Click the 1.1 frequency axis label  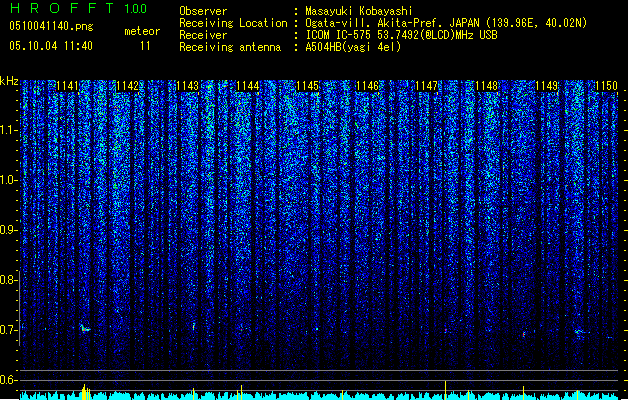[7, 130]
